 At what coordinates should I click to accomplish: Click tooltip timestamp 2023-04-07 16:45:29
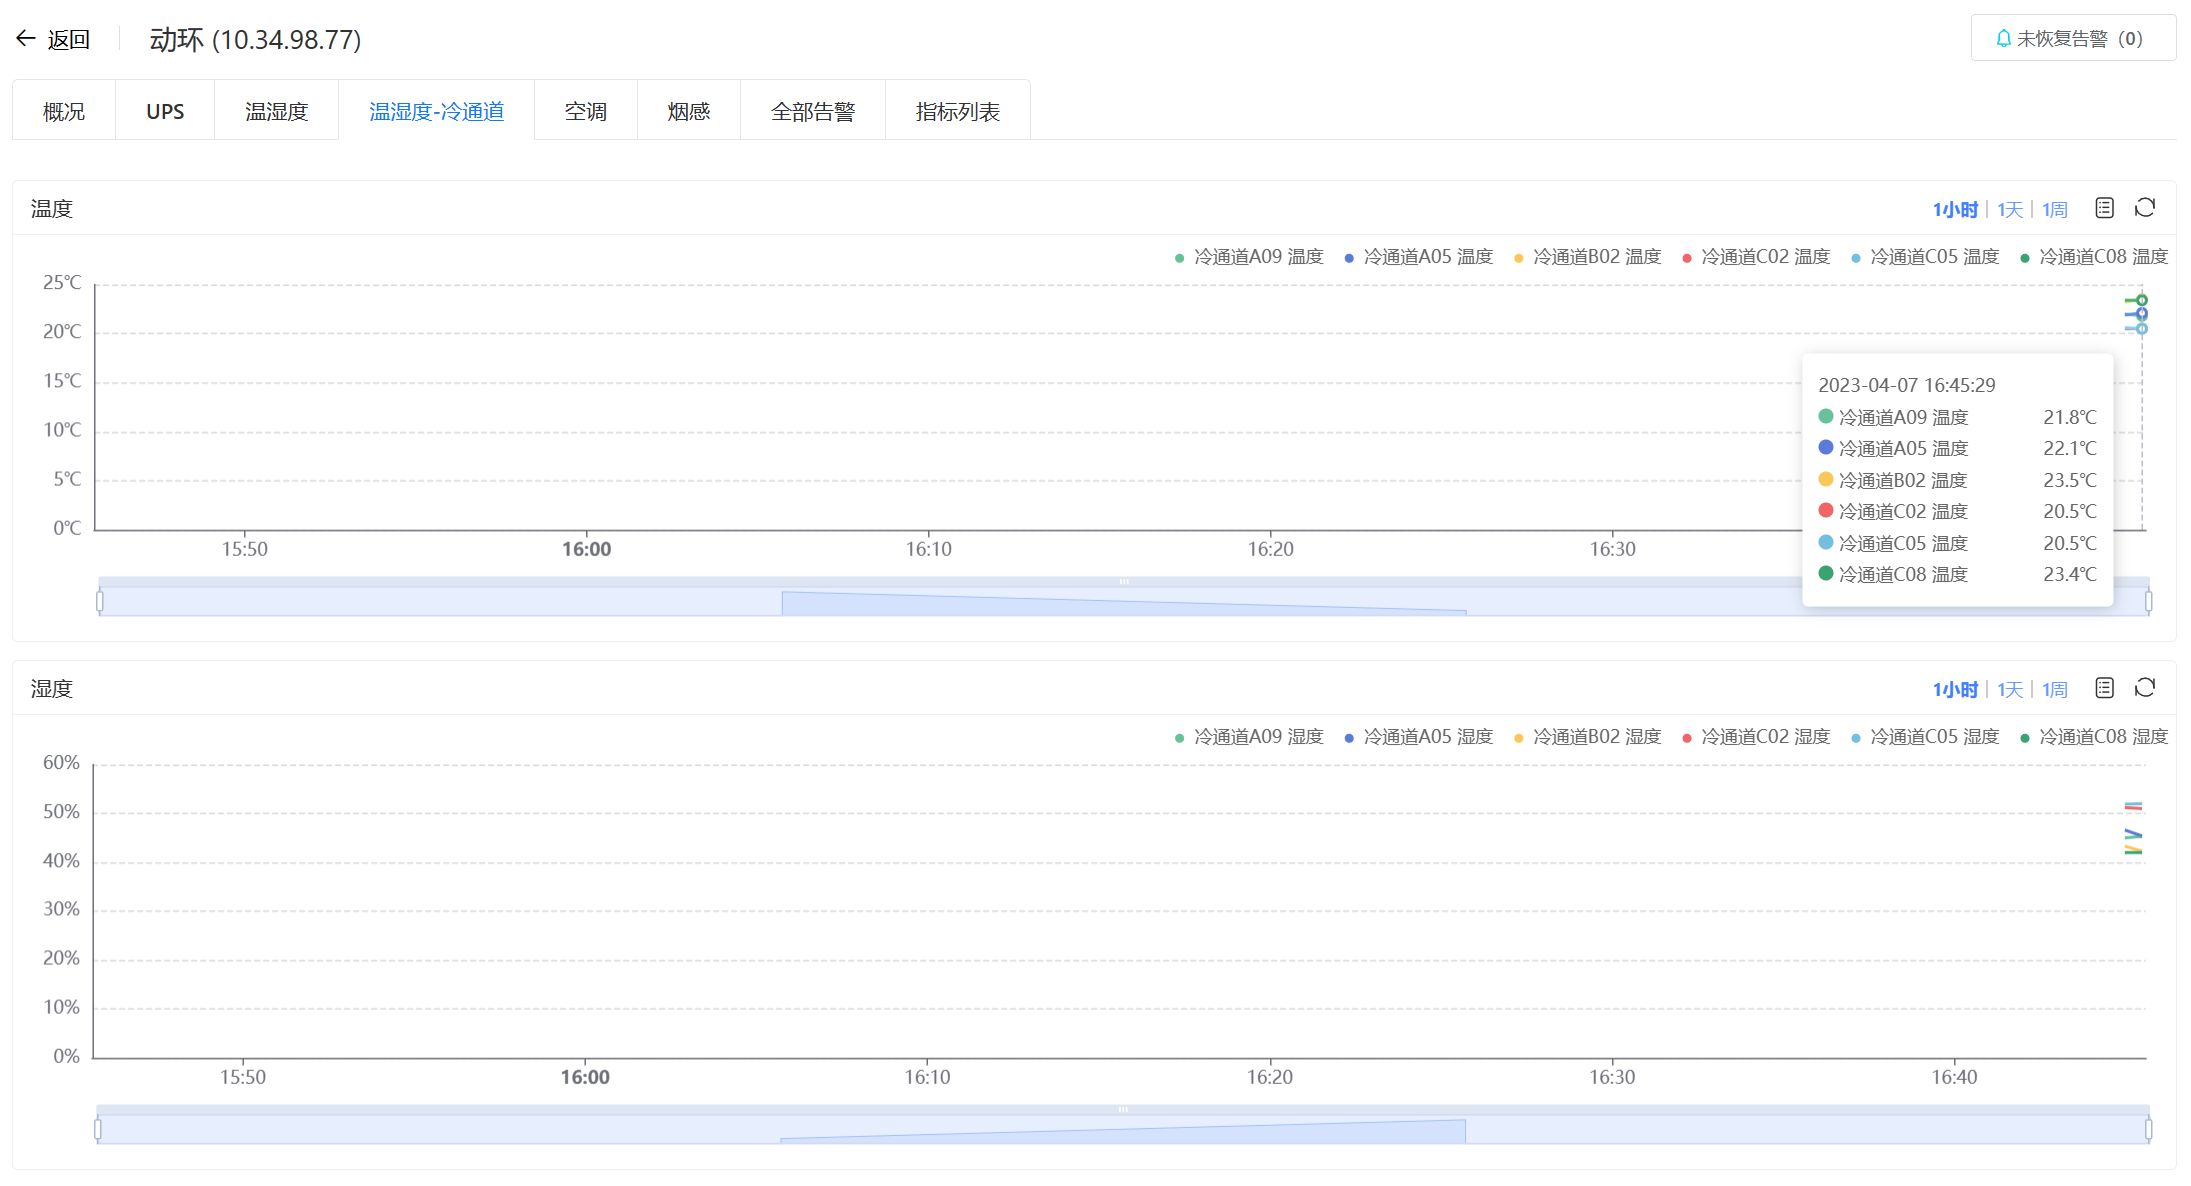pos(1907,385)
